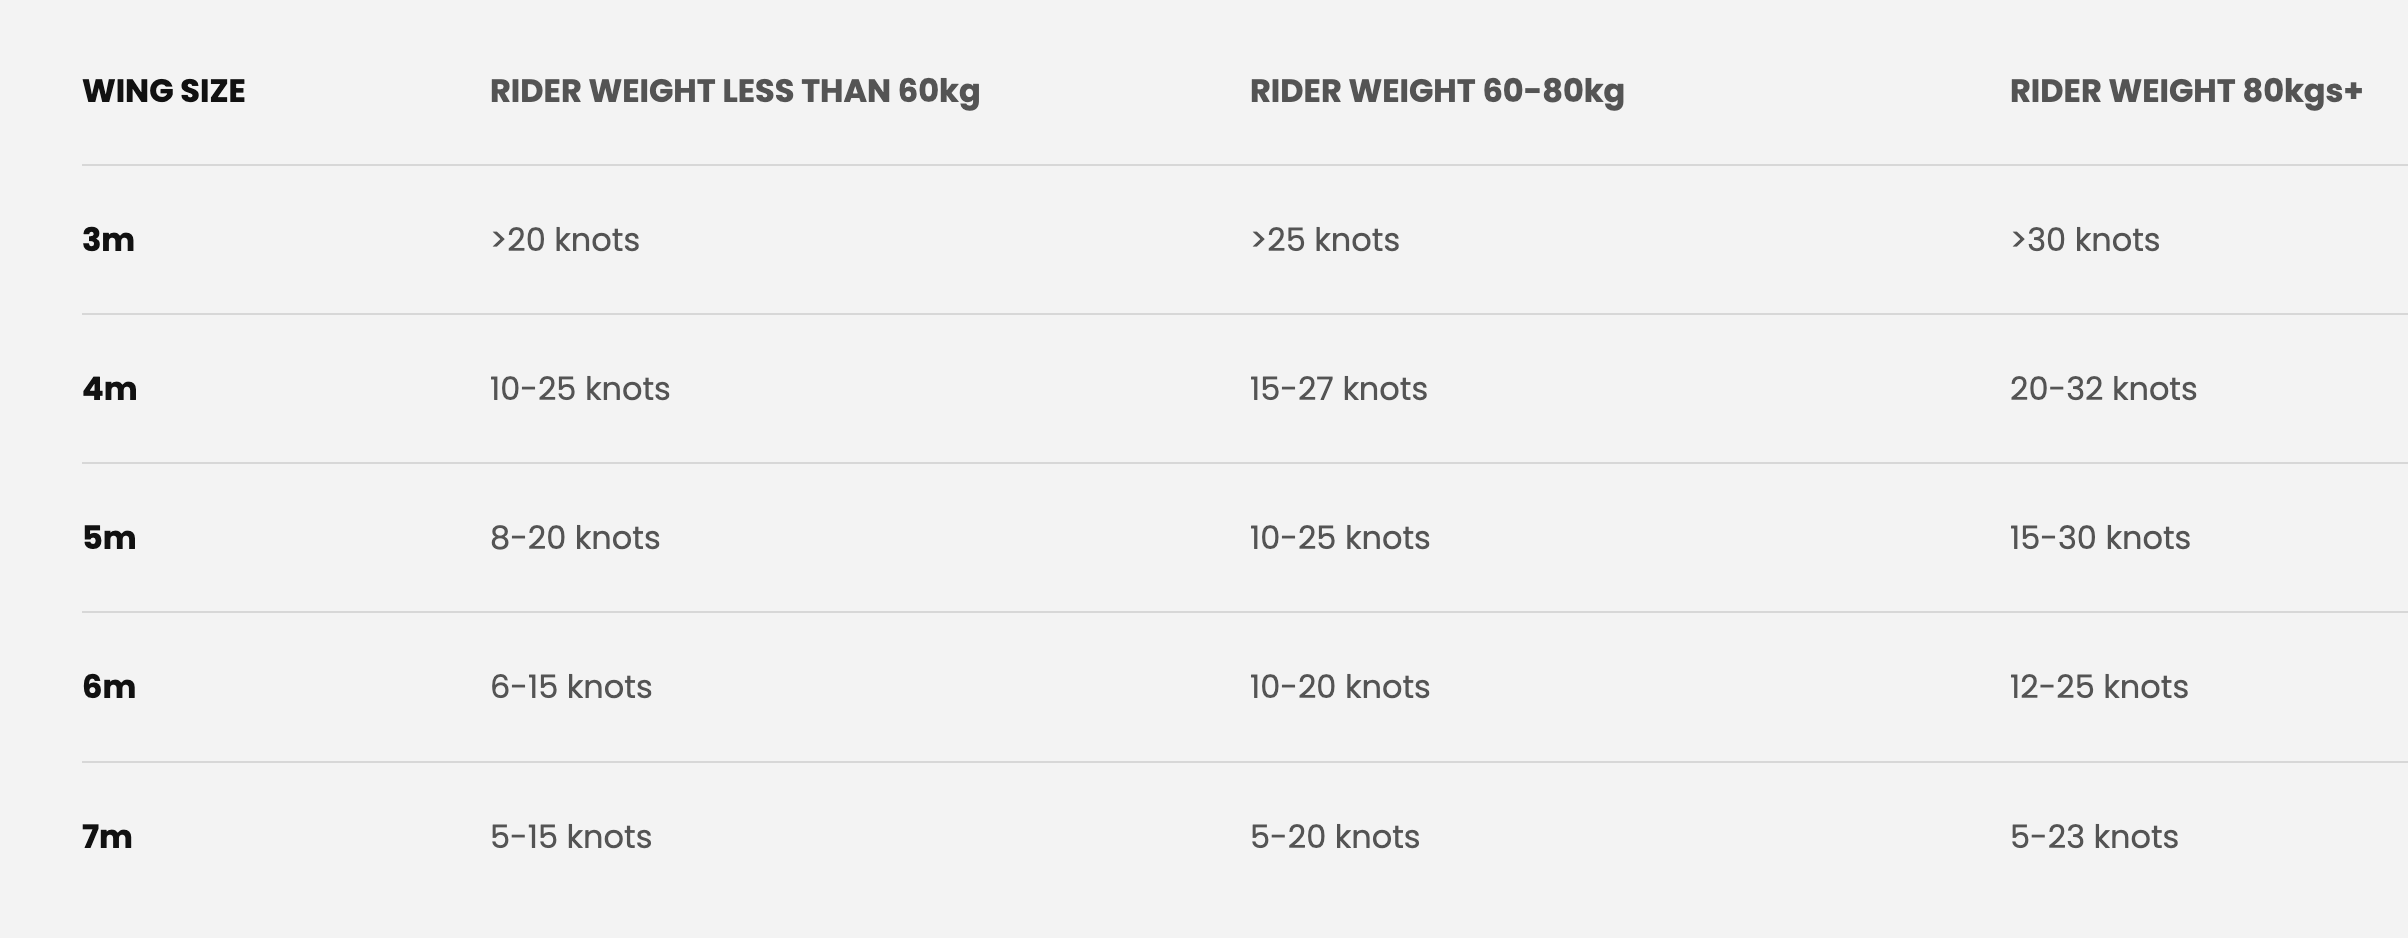Screen dimensions: 2408x938
Task: Click the 20-32 knots cell
Action: (2103, 389)
